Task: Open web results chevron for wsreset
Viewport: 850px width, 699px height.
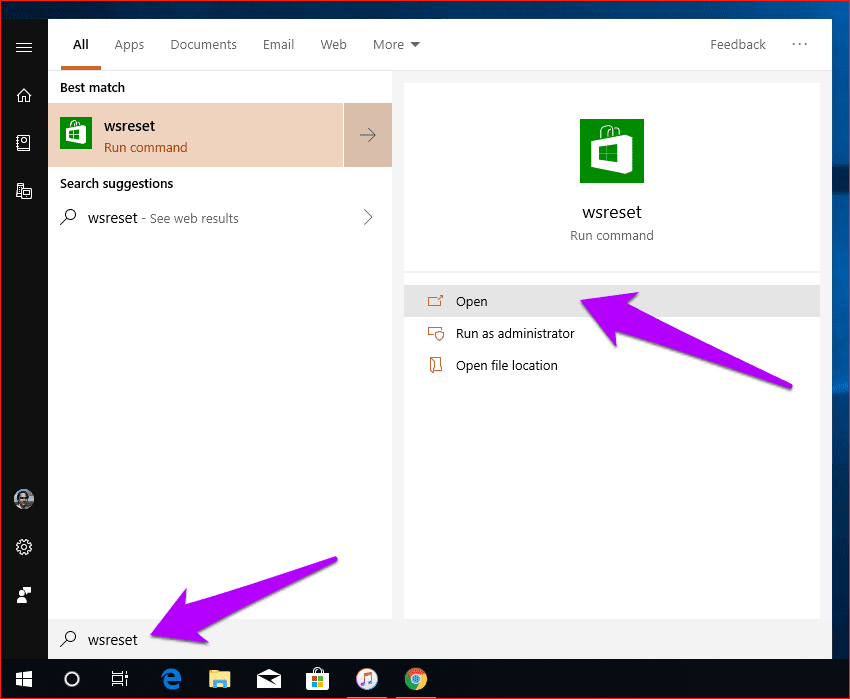Action: click(368, 217)
